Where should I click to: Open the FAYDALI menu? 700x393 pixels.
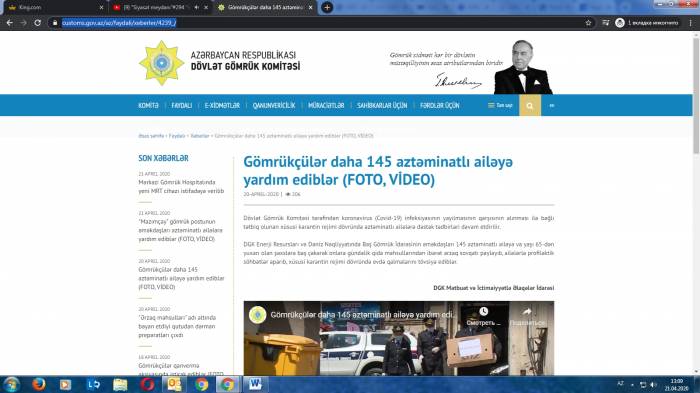click(x=182, y=105)
